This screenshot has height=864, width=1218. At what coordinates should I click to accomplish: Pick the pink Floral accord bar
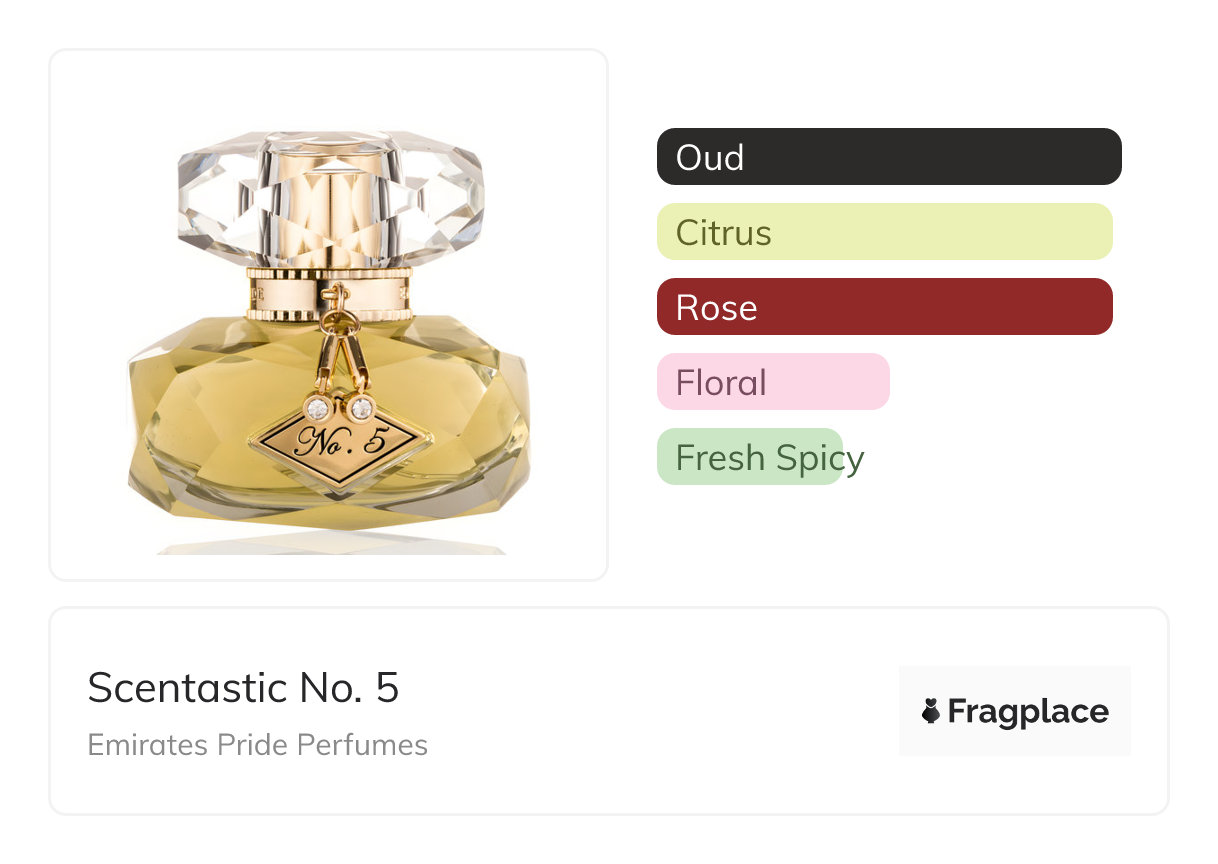773,382
